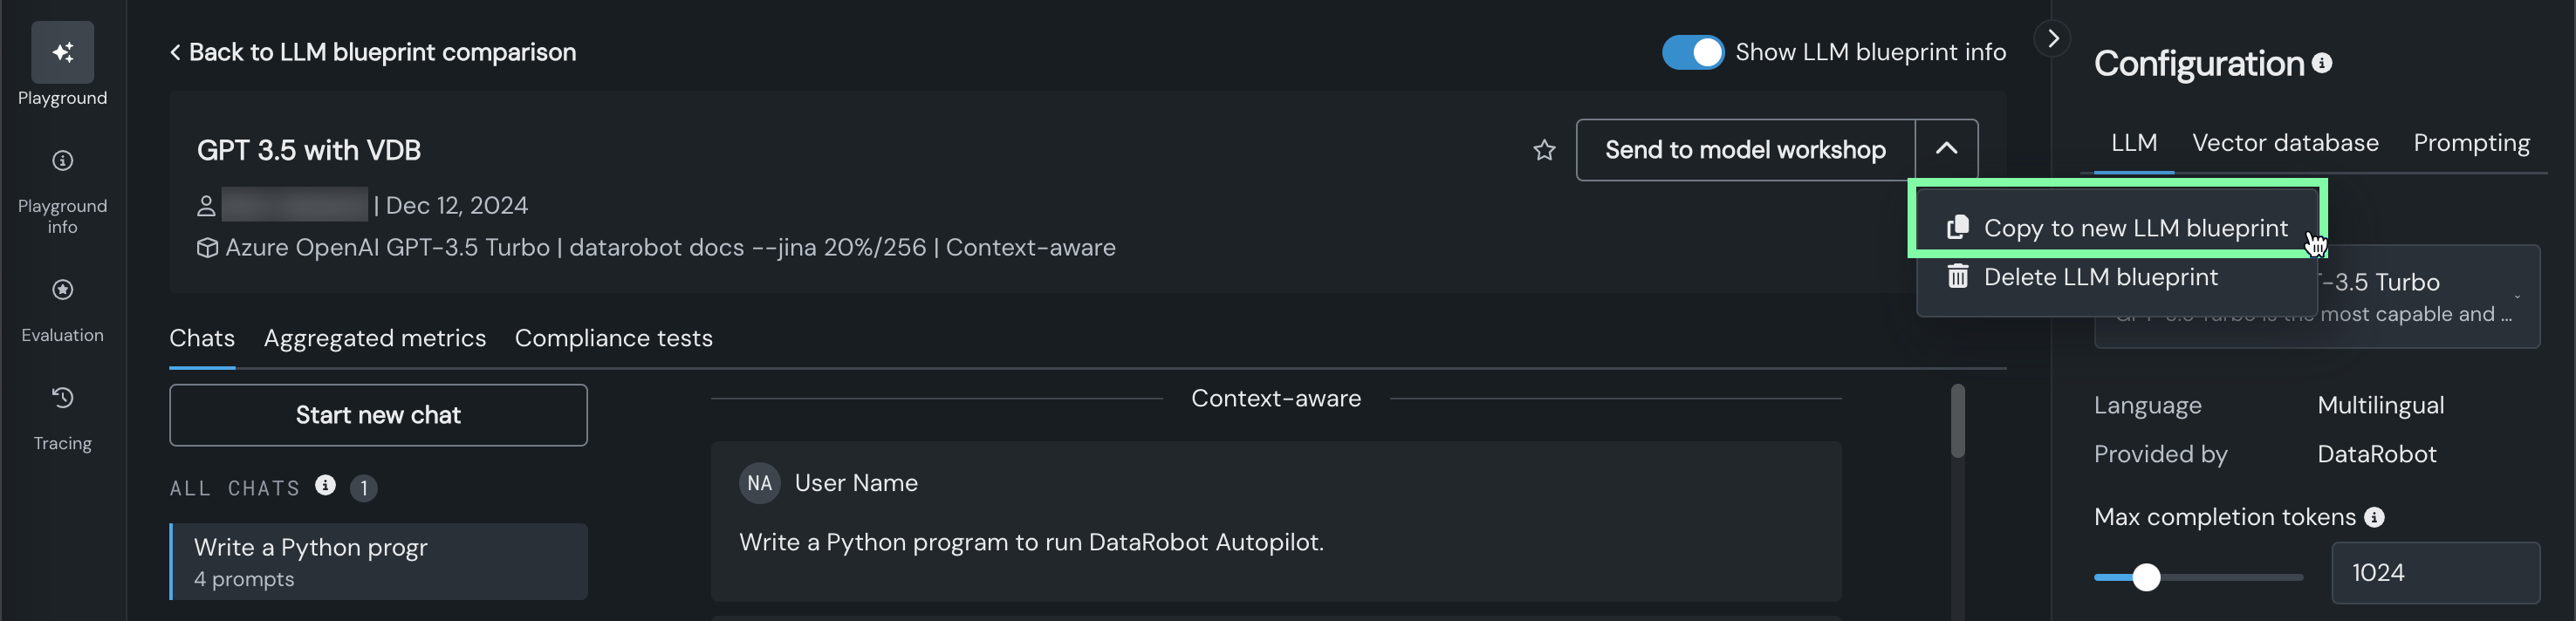Open the Playground info sidebar icon
Image resolution: width=2576 pixels, height=621 pixels.
click(62, 161)
